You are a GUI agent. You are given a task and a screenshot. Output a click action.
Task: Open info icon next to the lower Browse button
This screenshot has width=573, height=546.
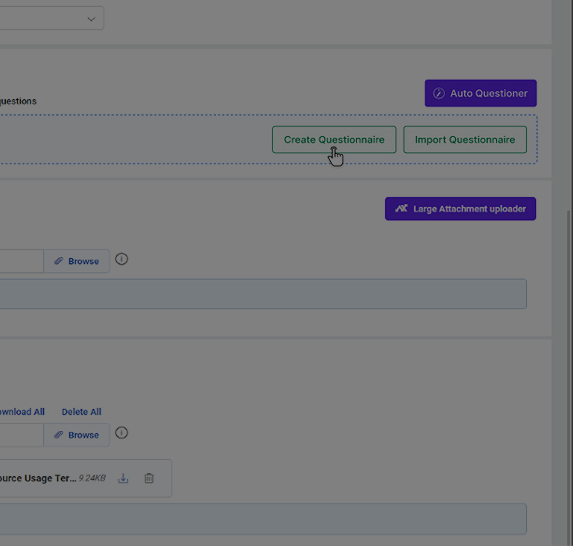coord(121,433)
